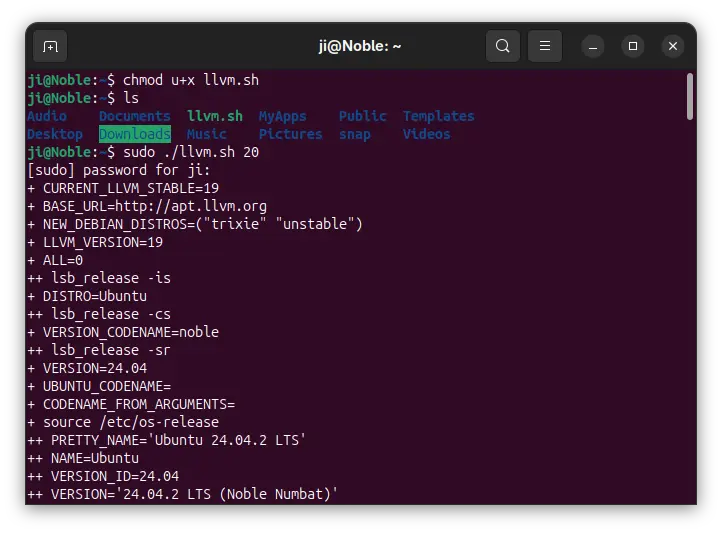This screenshot has height=533, width=722.
Task: Click the ls command at the prompt
Action: tap(131, 98)
